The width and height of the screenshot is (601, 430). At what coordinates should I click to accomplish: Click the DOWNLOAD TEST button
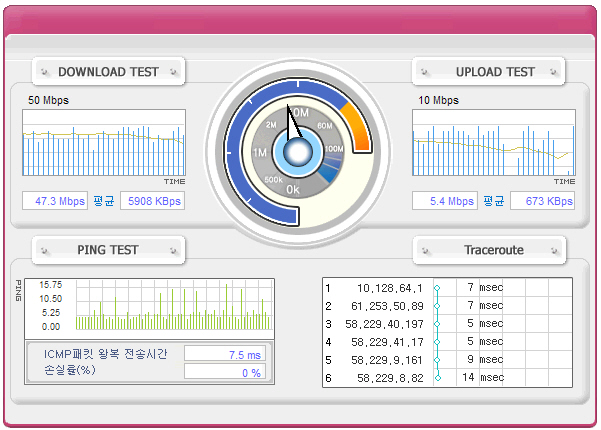pos(108,72)
